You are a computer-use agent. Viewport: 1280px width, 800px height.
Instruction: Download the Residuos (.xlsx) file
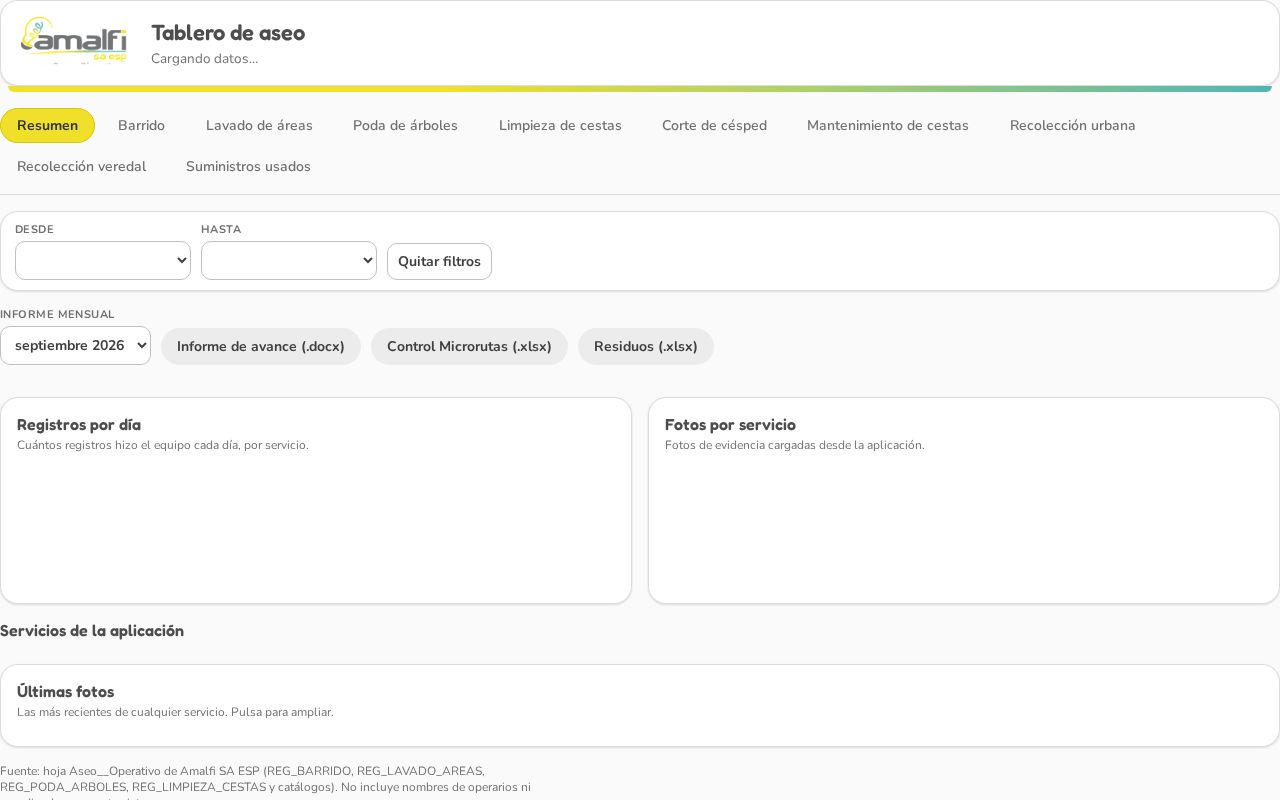(646, 347)
